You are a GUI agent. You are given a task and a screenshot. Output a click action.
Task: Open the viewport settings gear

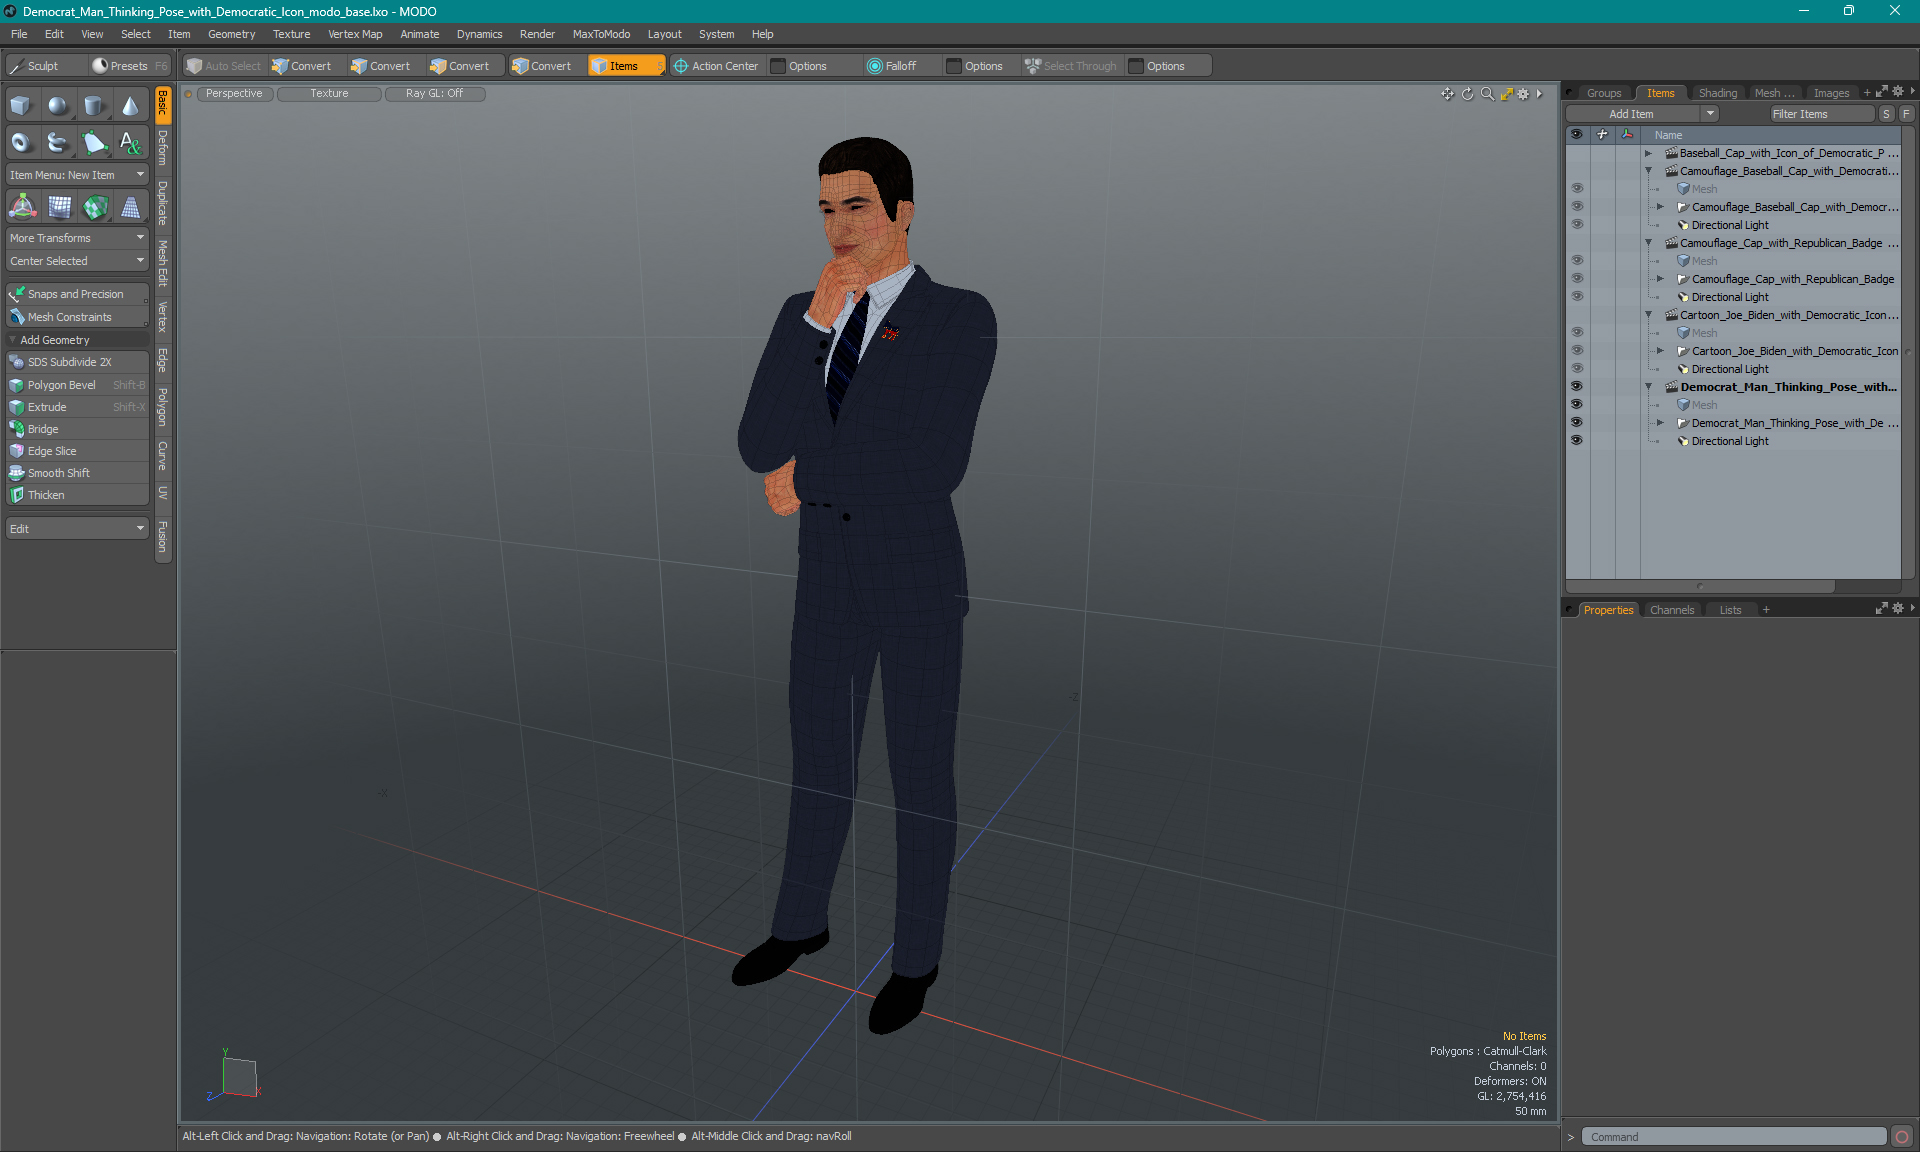[x=1523, y=94]
